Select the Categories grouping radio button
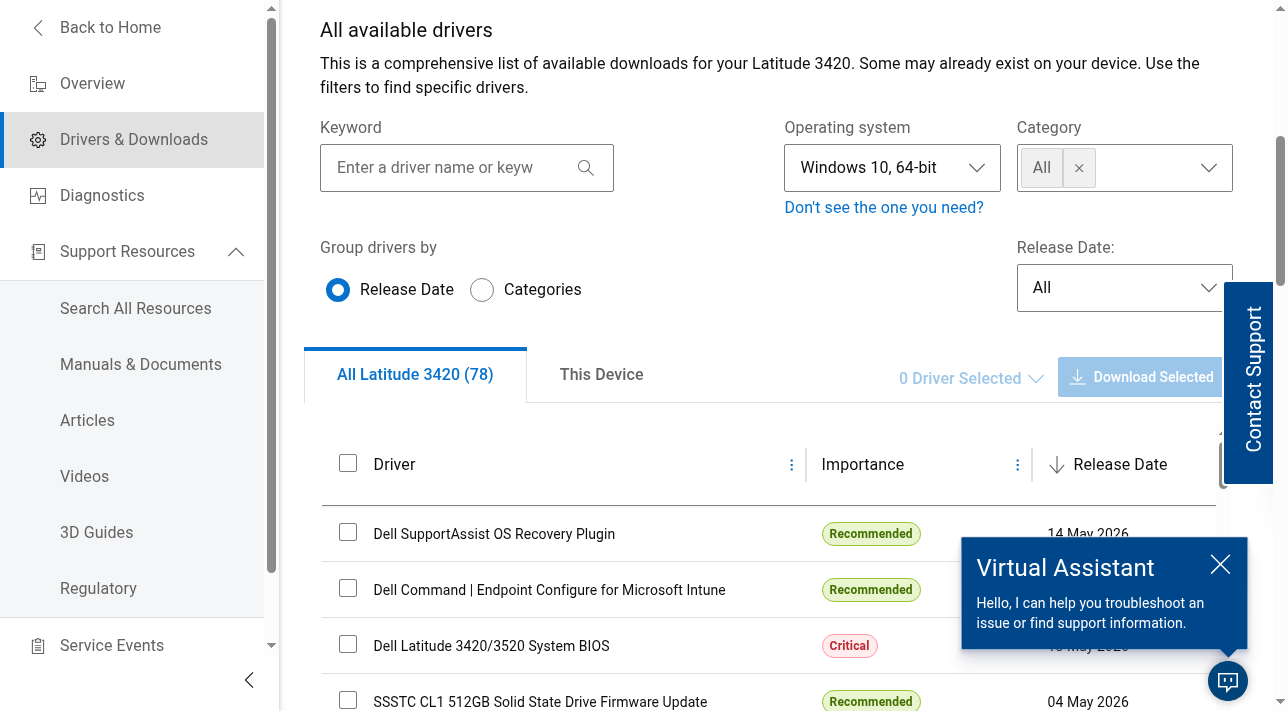Viewport: 1288px width, 711px height. [482, 290]
